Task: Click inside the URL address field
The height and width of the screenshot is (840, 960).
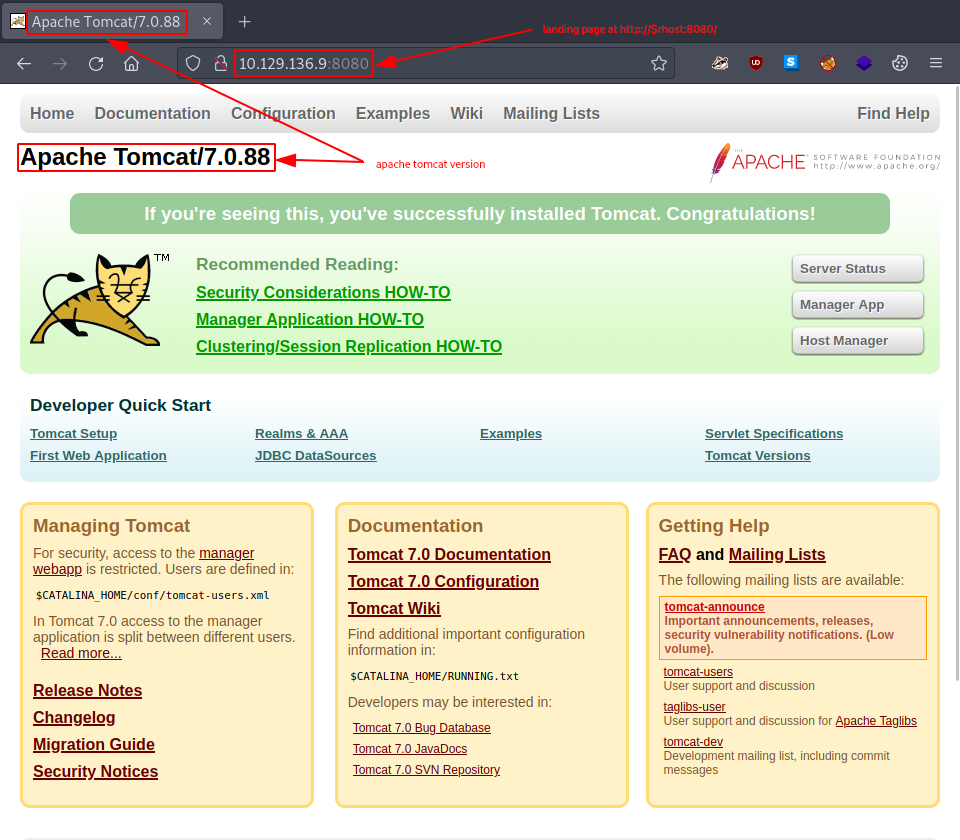Action: pos(303,62)
